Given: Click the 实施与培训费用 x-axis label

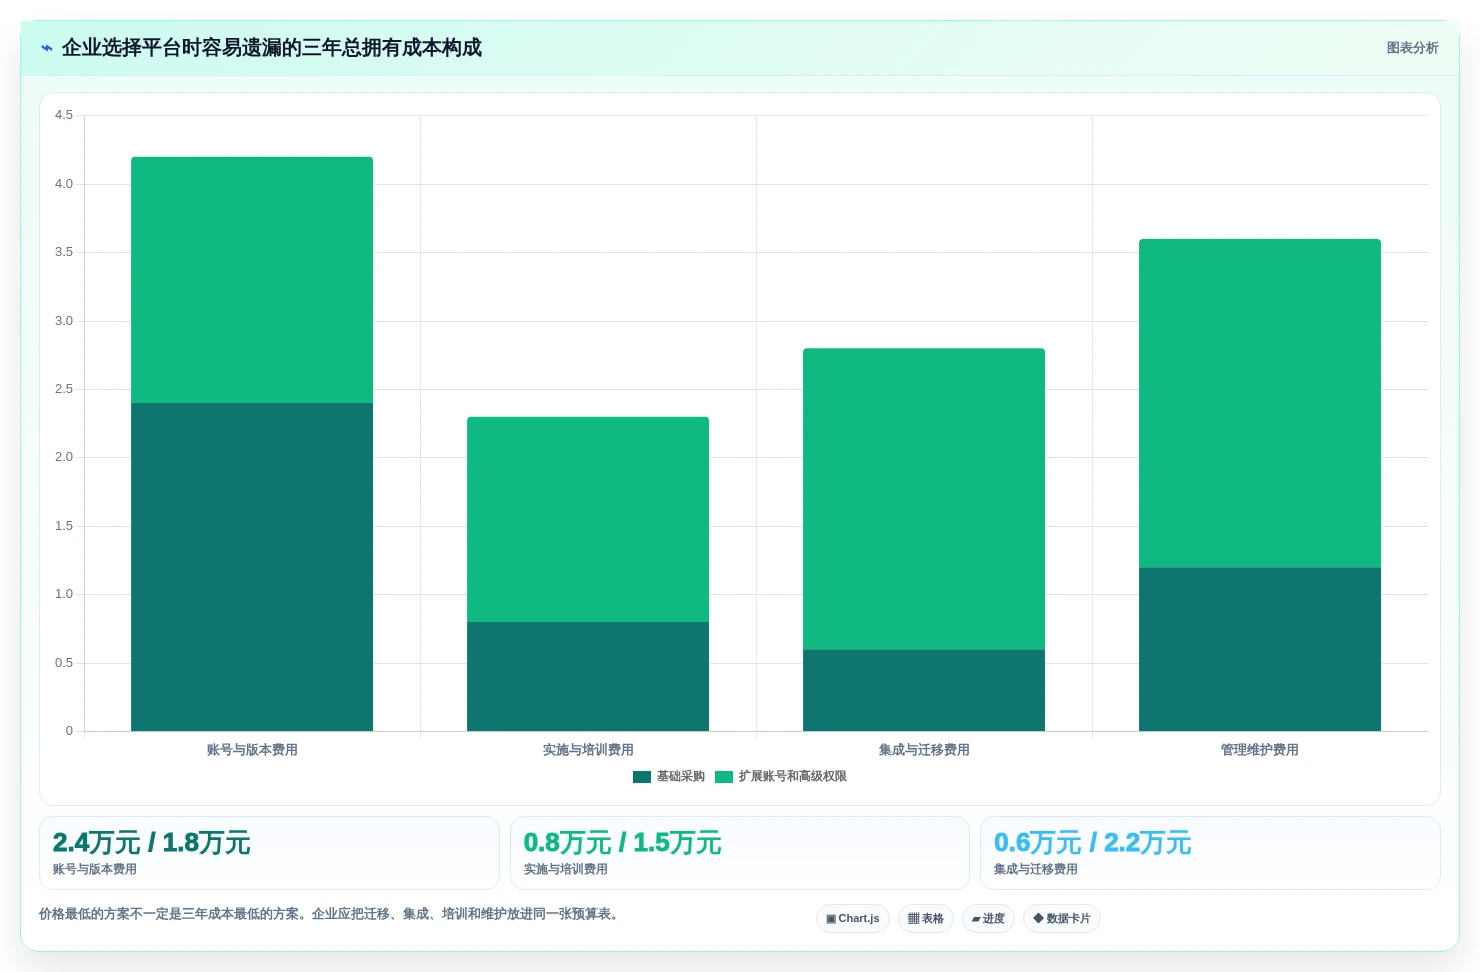Looking at the screenshot, I should click(588, 750).
